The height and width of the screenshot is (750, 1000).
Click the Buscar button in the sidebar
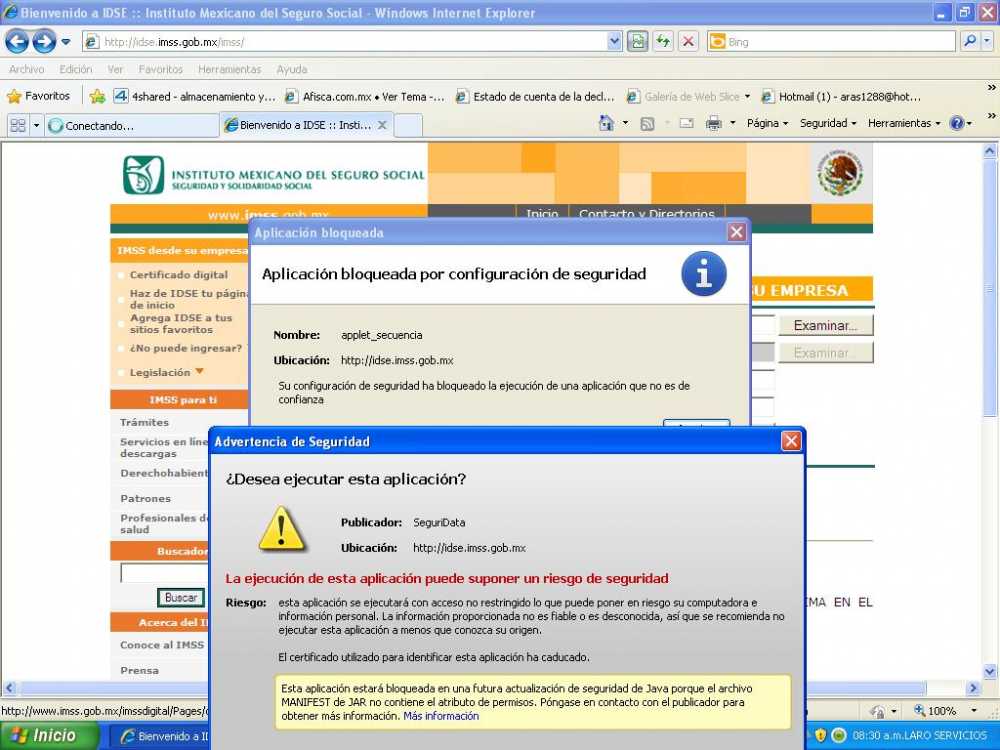(x=181, y=598)
